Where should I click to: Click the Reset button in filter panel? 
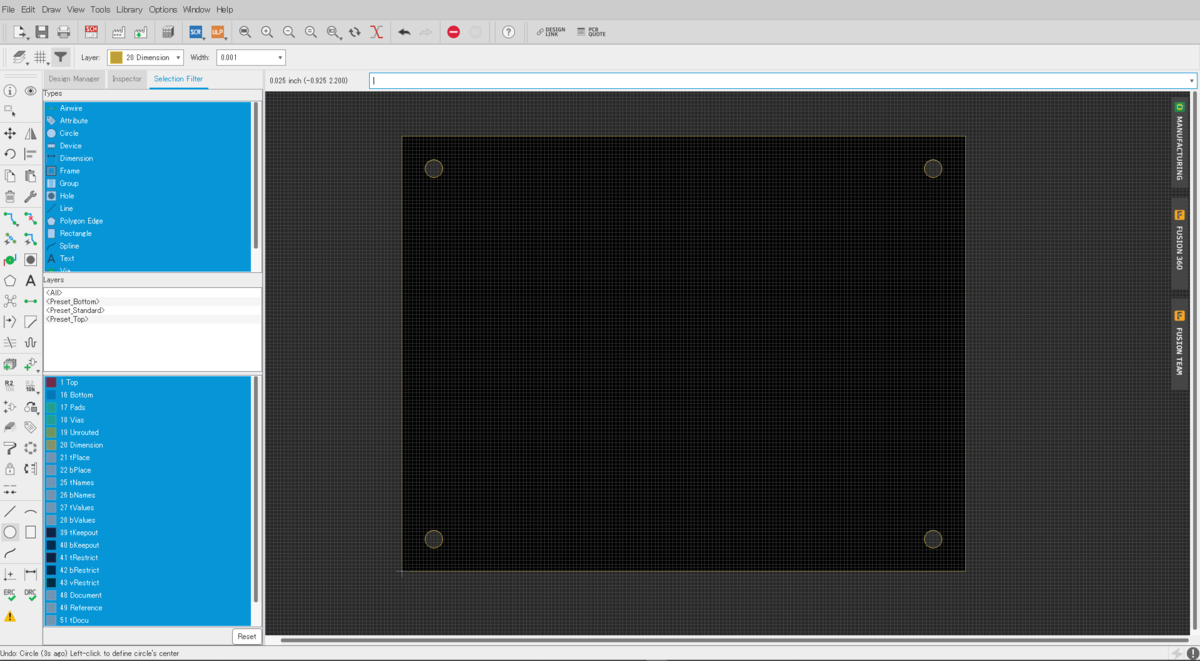[246, 636]
